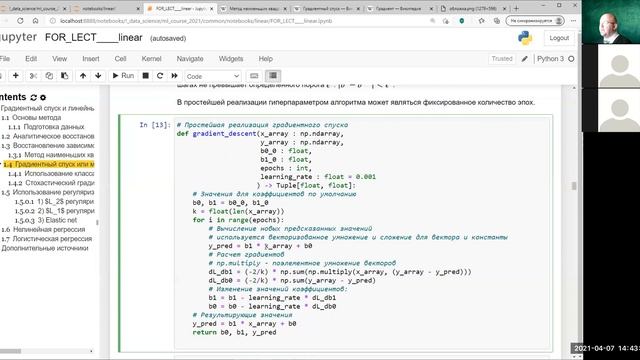Go to section 1.4.1 Использование классов
Image resolution: width=640 pixels, height=360 pixels.
51,173
